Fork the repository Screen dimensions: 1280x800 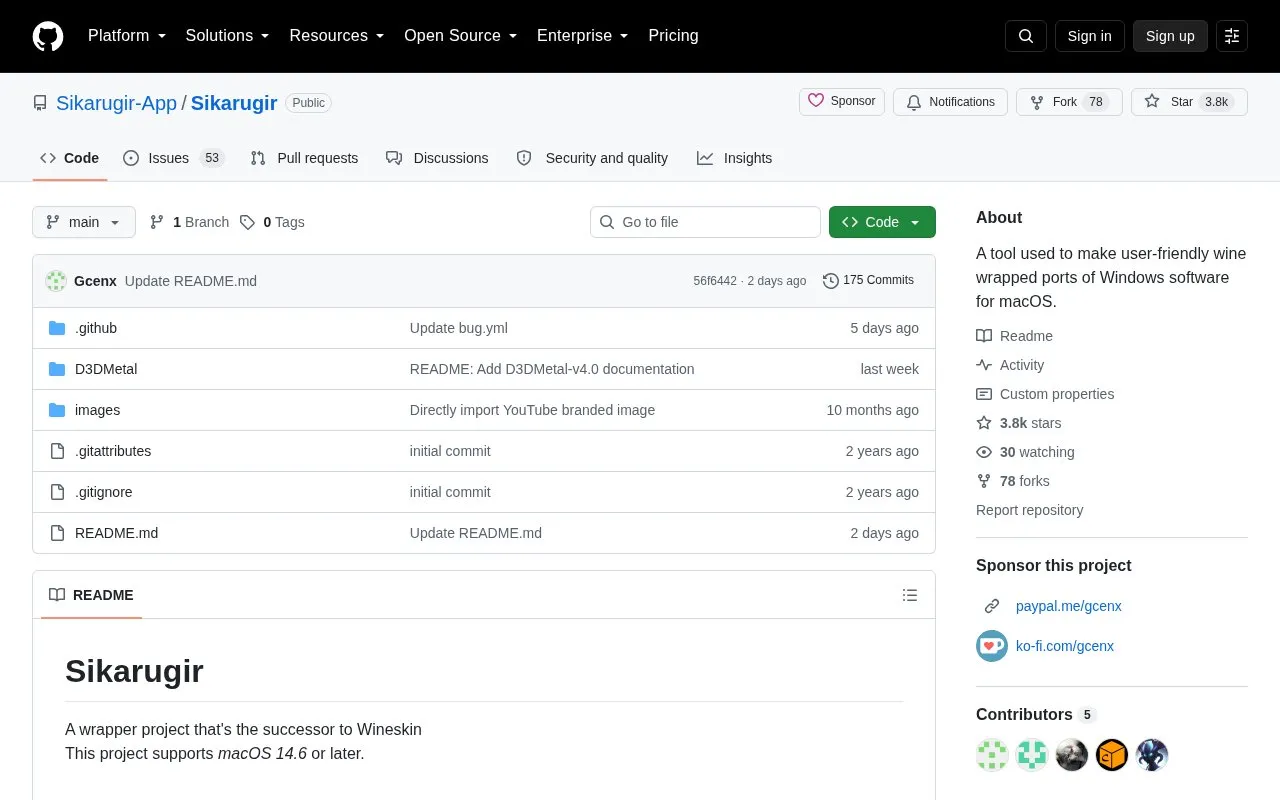point(1069,102)
